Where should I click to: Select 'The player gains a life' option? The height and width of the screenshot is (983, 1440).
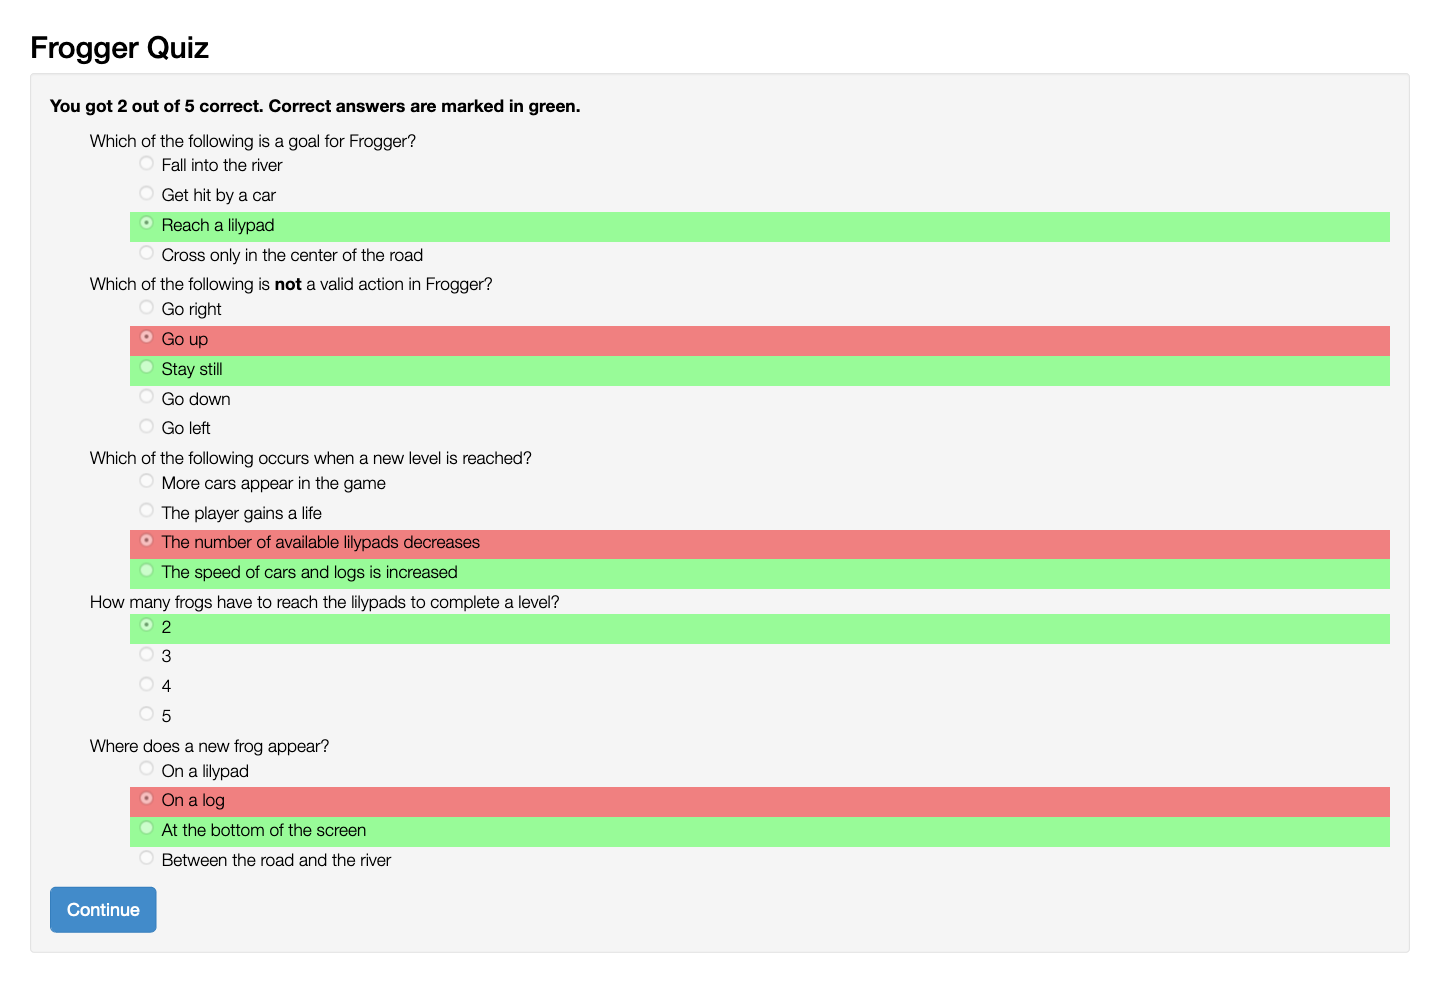coord(147,510)
